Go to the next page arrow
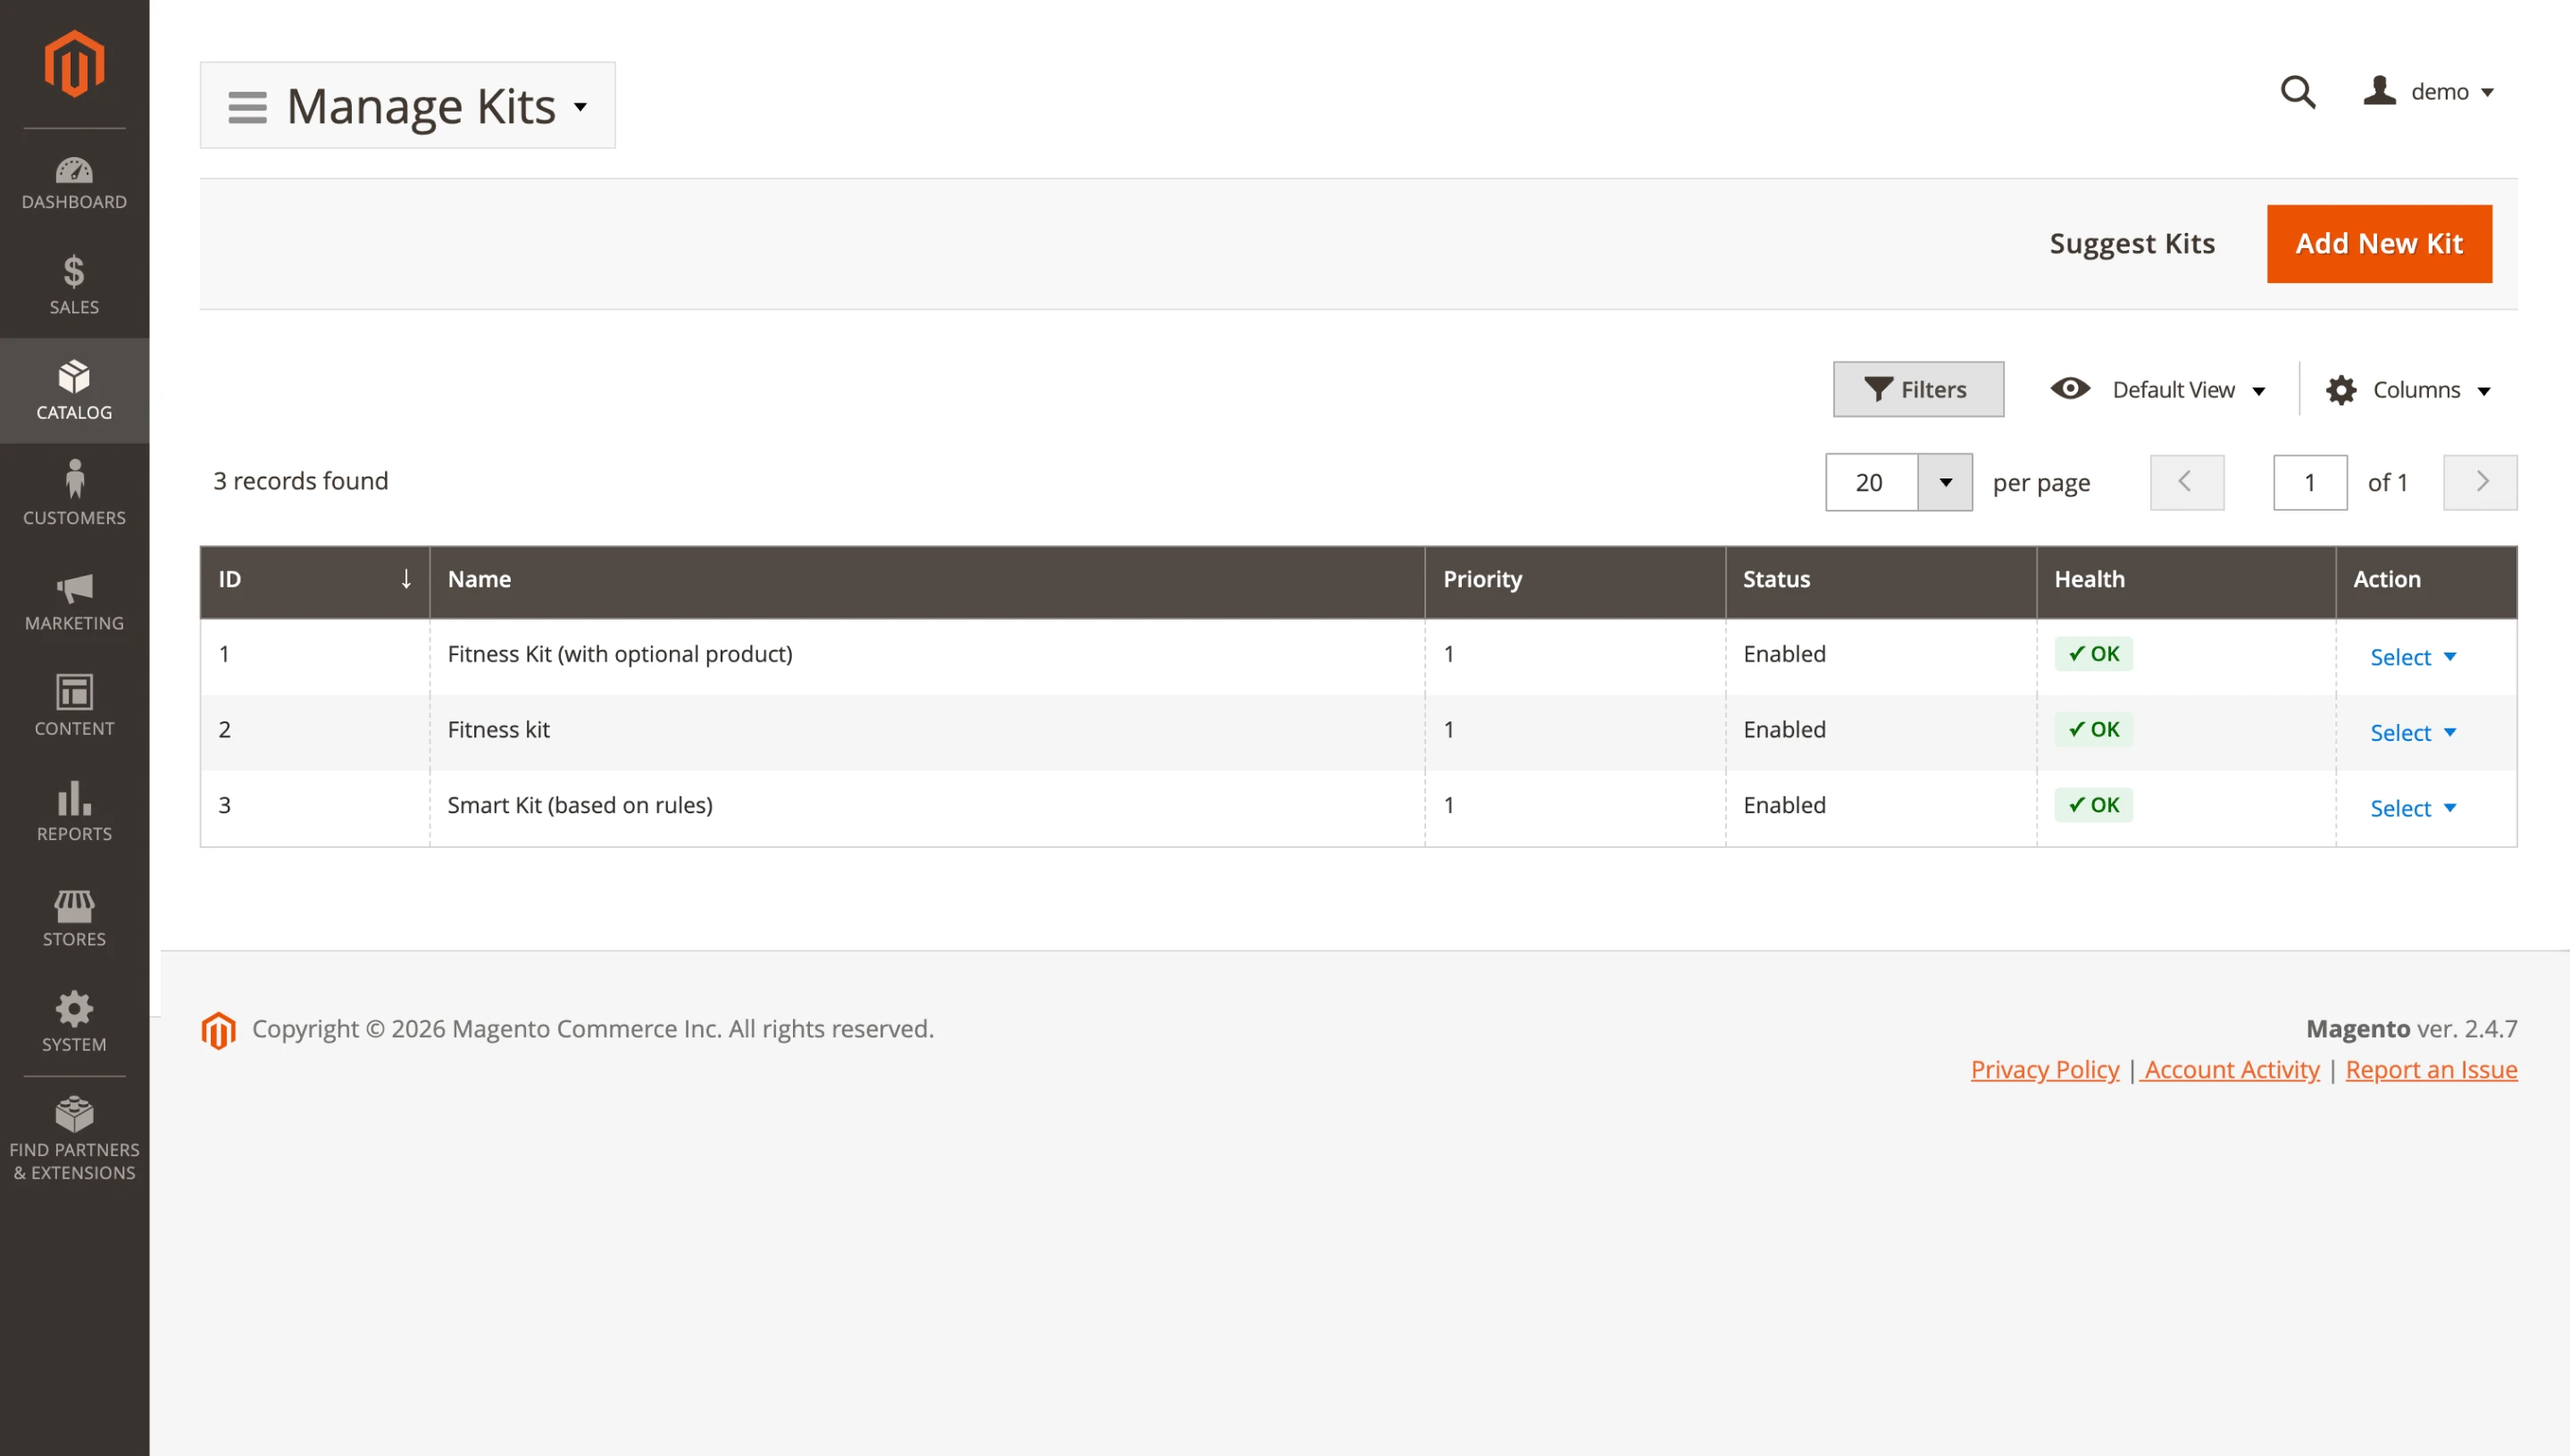The width and height of the screenshot is (2570, 1456). coord(2479,482)
